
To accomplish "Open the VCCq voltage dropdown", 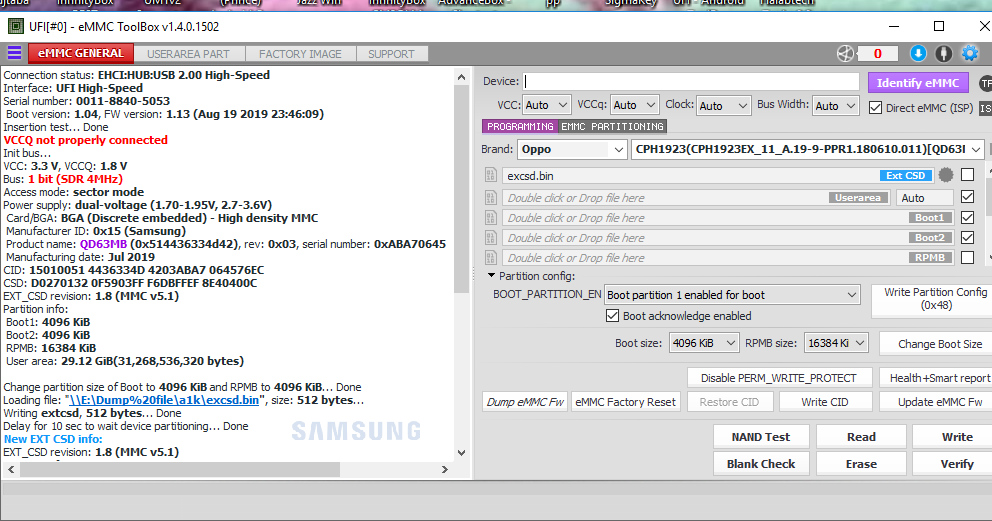I will (635, 106).
